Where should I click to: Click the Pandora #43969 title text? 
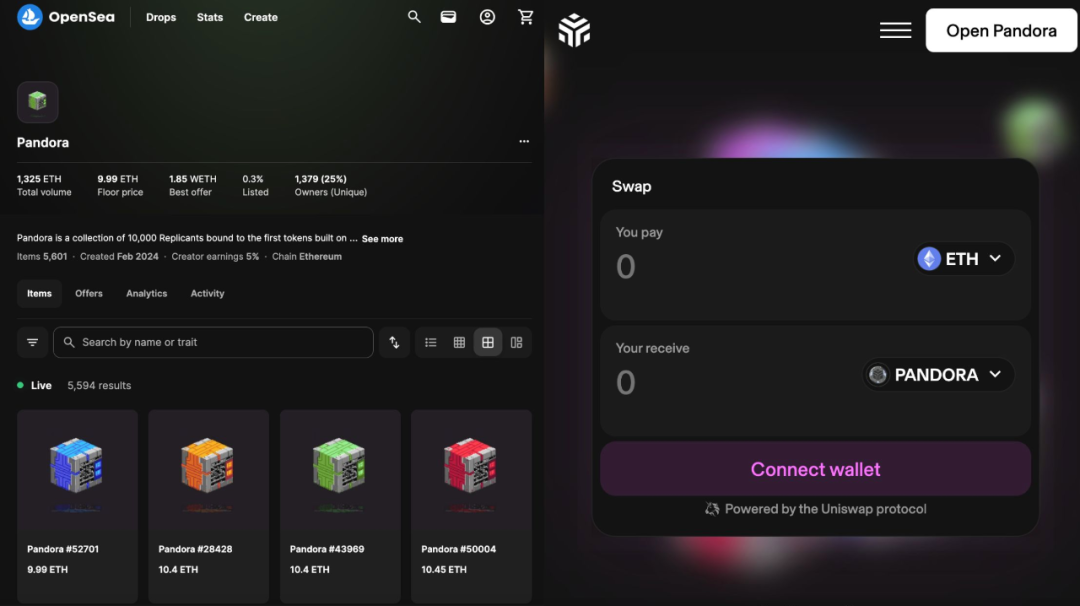click(x=326, y=550)
